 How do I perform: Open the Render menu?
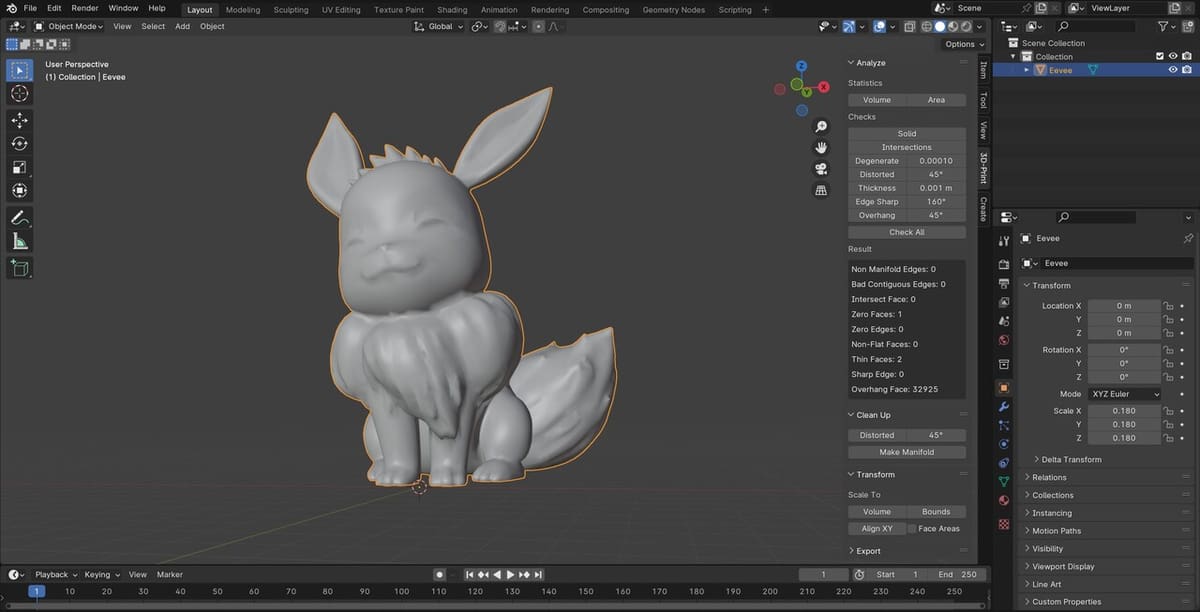pos(85,8)
